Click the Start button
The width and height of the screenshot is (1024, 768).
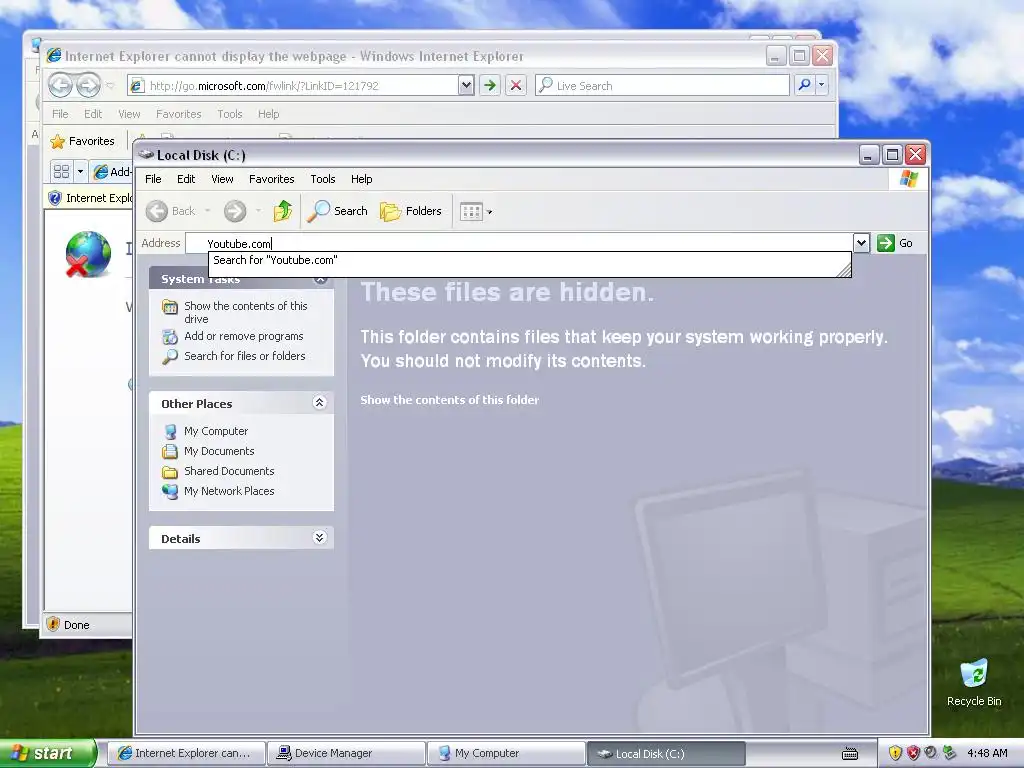pyautogui.click(x=46, y=753)
